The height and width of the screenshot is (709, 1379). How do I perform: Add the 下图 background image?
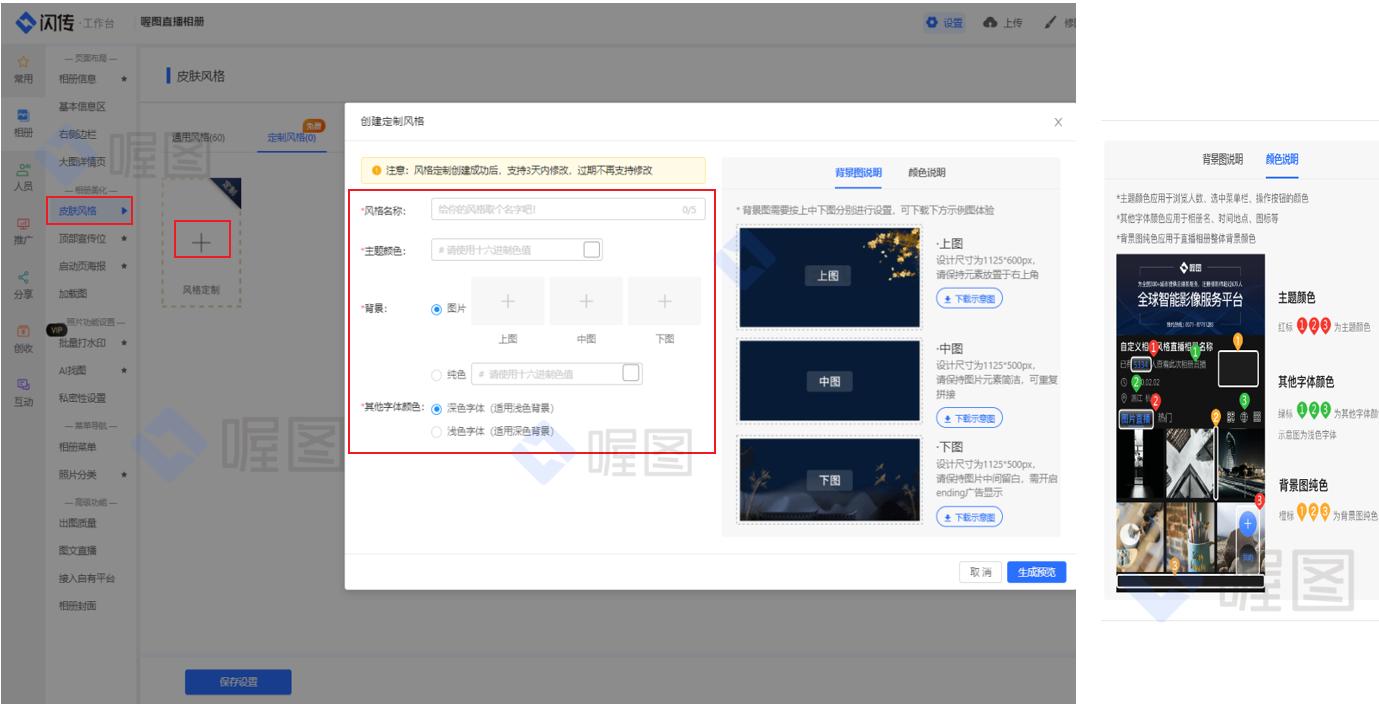pyautogui.click(x=665, y=301)
